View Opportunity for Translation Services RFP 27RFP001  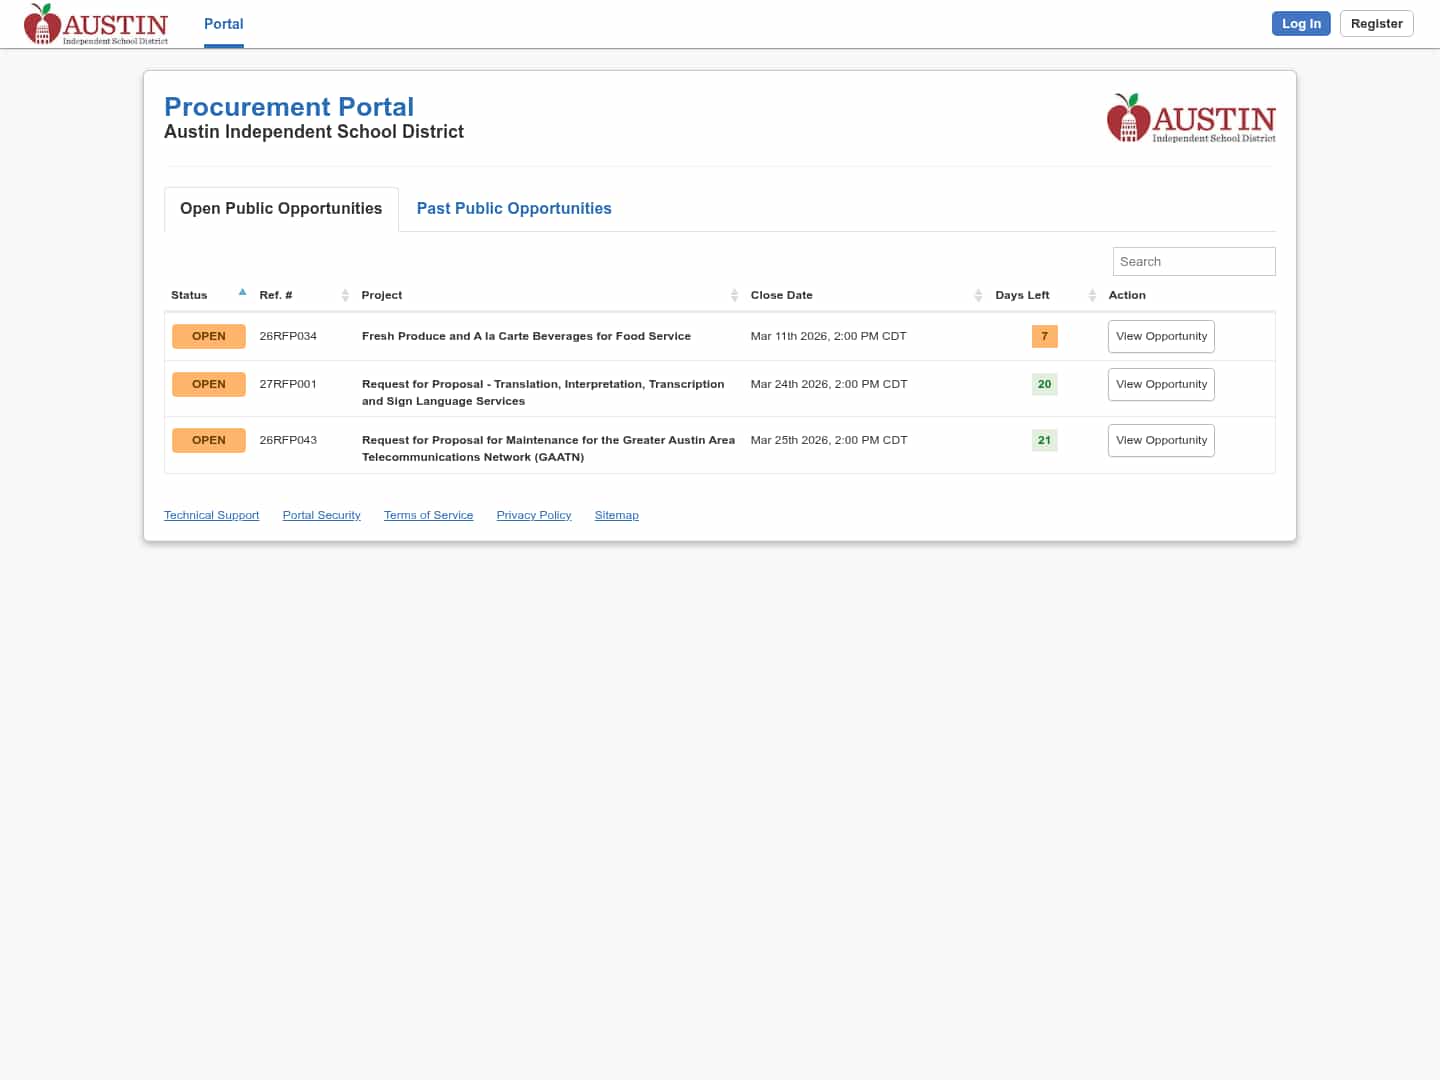coord(1161,385)
